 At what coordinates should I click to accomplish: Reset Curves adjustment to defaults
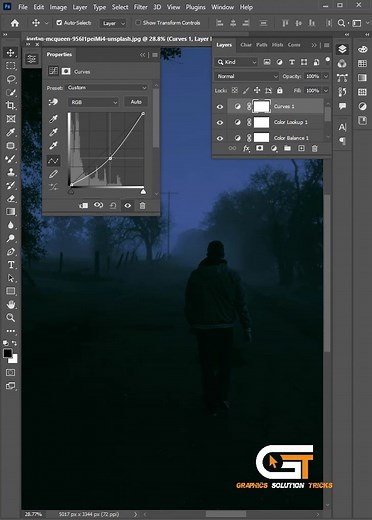pyautogui.click(x=113, y=206)
